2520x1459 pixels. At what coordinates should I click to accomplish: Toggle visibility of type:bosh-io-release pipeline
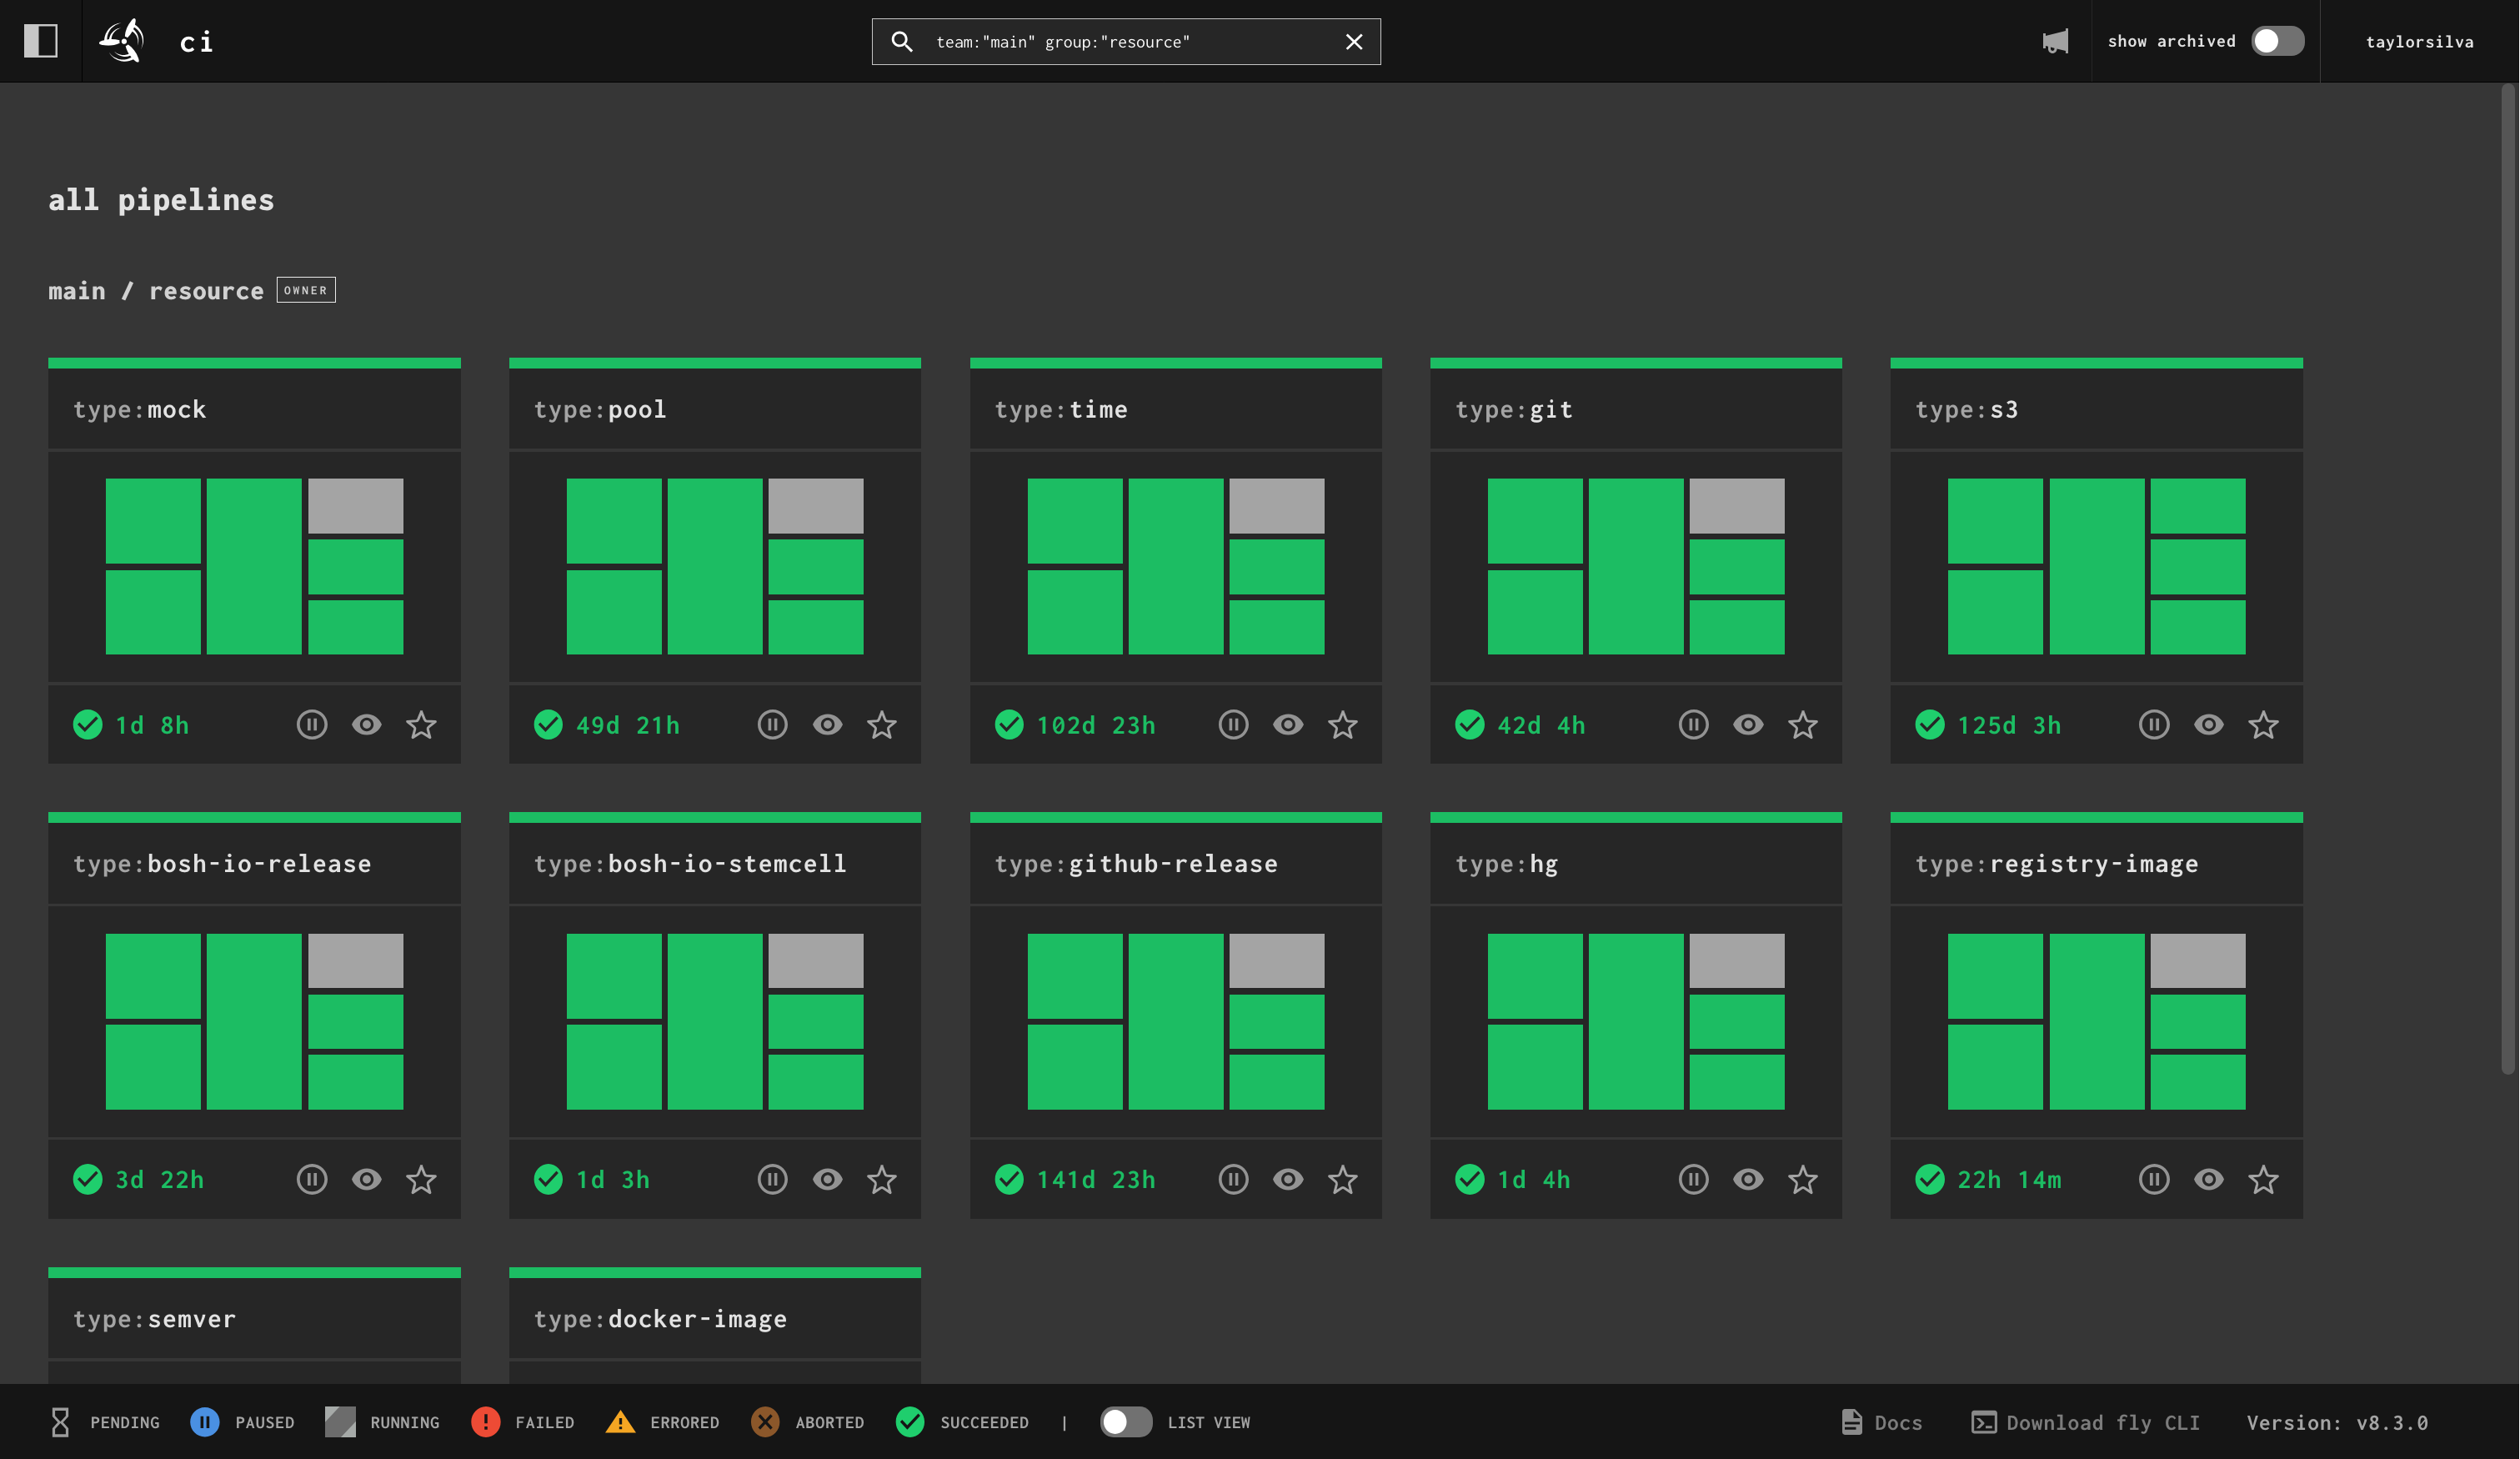(367, 1179)
